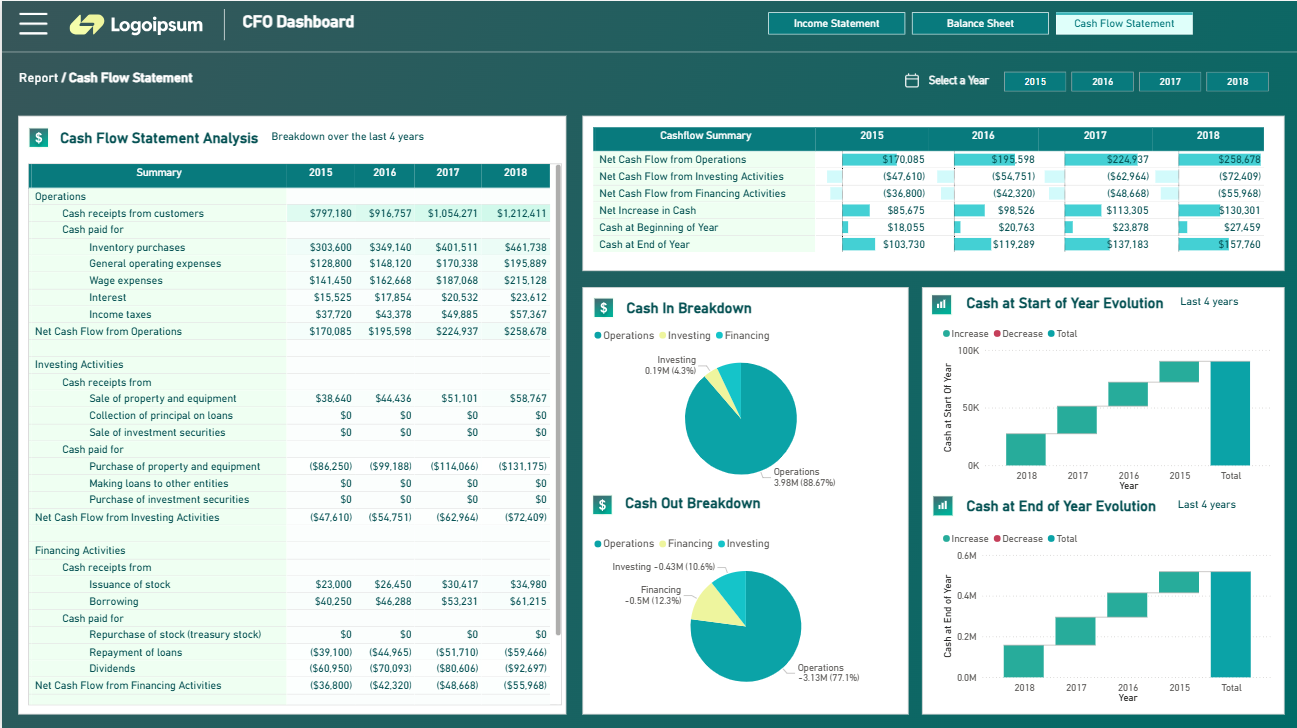1297x728 pixels.
Task: Click Operations legend item in Cash In Breakdown
Action: (624, 336)
